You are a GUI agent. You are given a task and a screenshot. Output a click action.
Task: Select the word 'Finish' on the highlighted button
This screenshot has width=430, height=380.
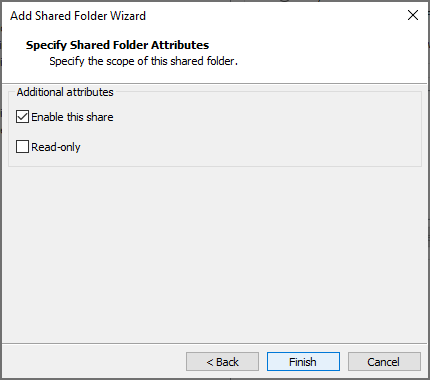[303, 362]
